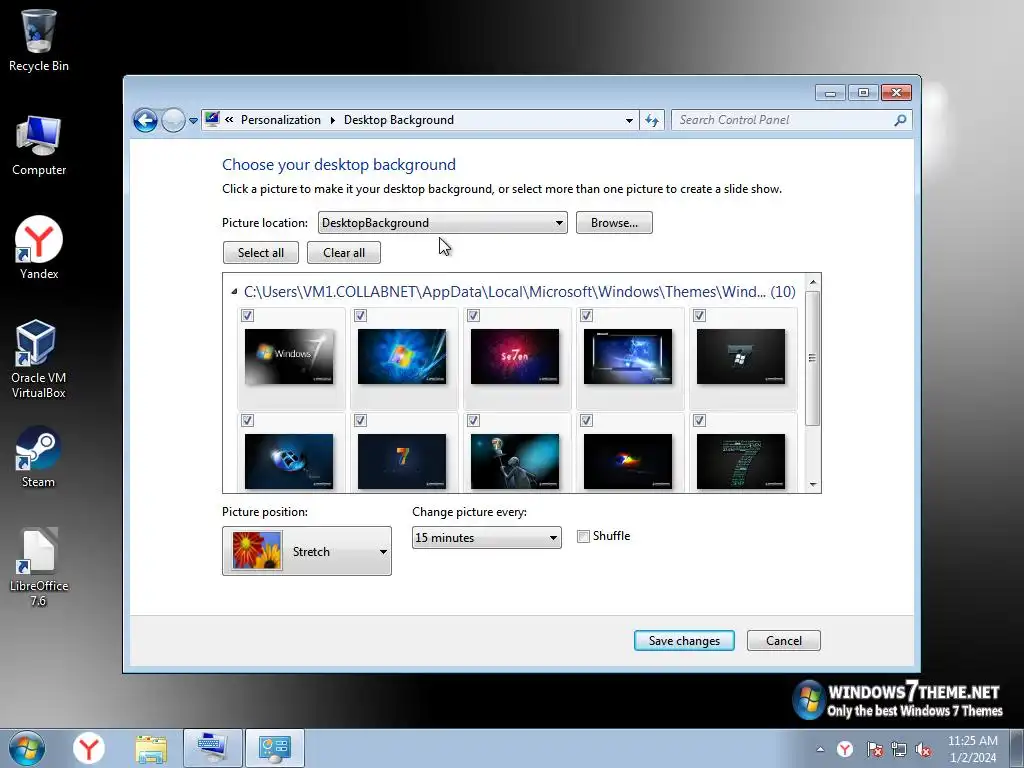Open the Picture position Stretch dropdown

pos(307,551)
